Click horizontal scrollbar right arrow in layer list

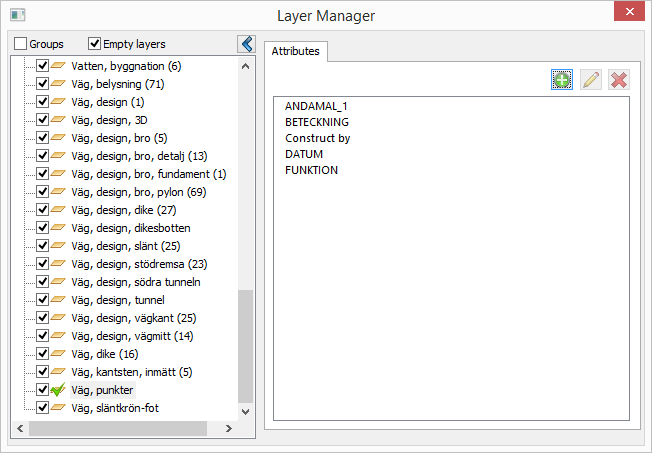tap(228, 428)
